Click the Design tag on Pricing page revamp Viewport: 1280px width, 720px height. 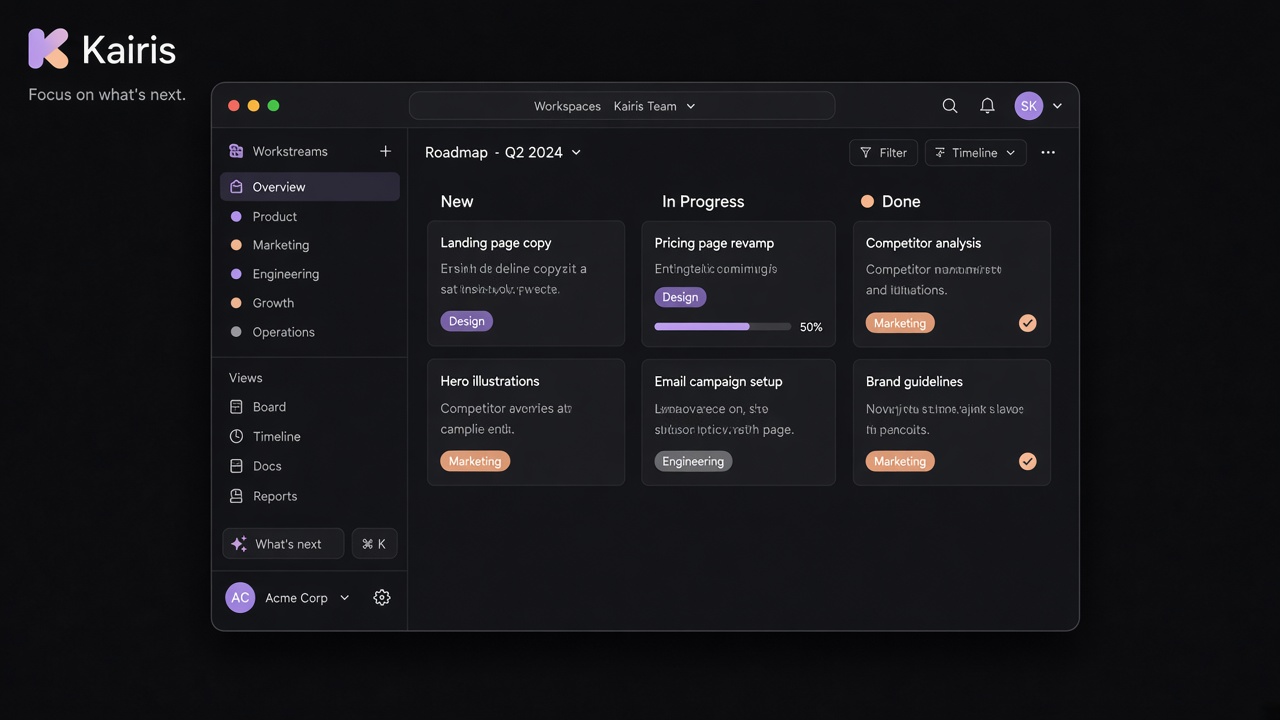(680, 297)
